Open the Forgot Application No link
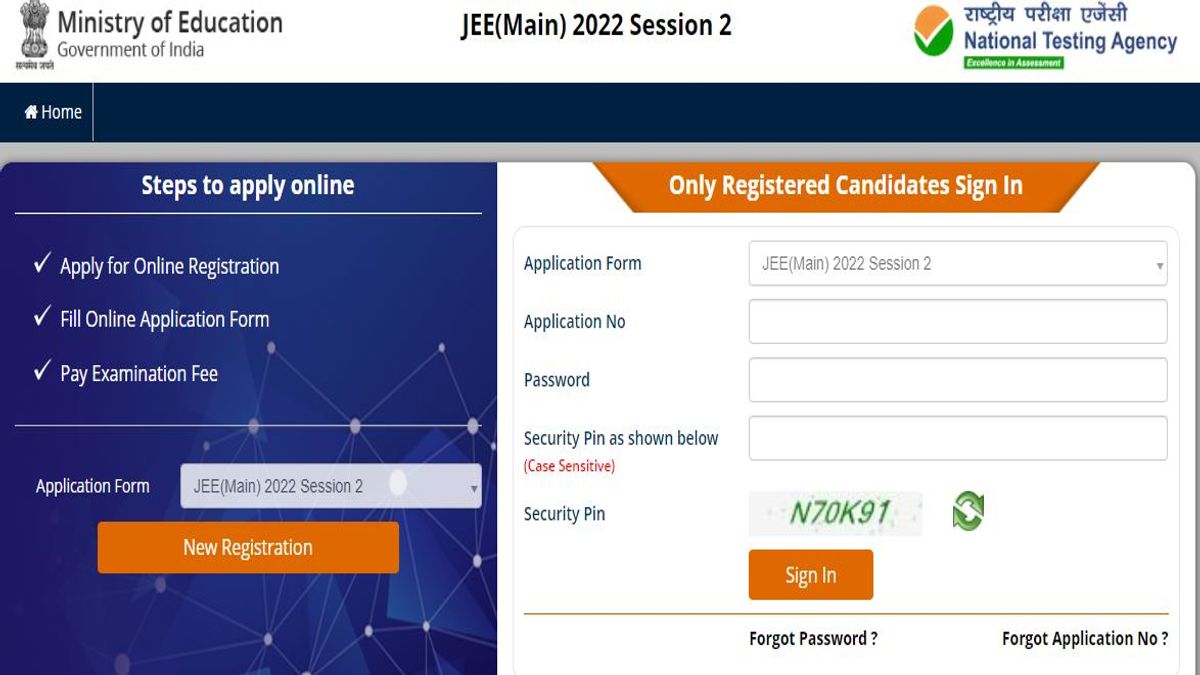Viewport: 1200px width, 675px height. coord(1082,638)
